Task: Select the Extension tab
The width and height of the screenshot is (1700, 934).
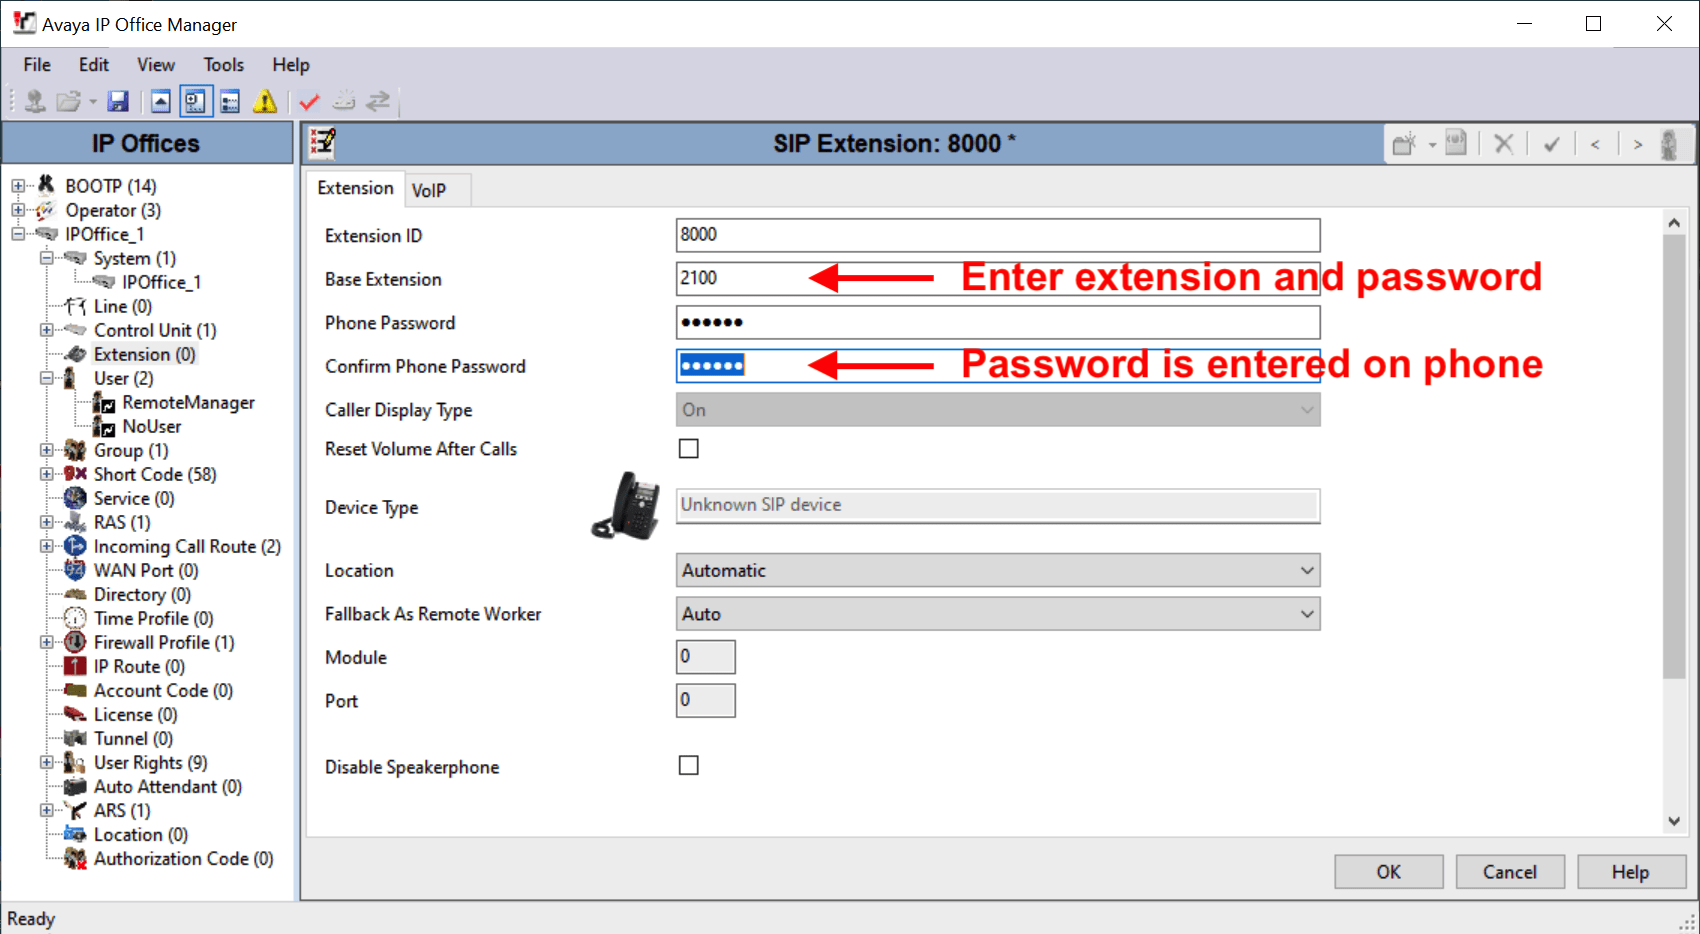Action: pyautogui.click(x=355, y=188)
